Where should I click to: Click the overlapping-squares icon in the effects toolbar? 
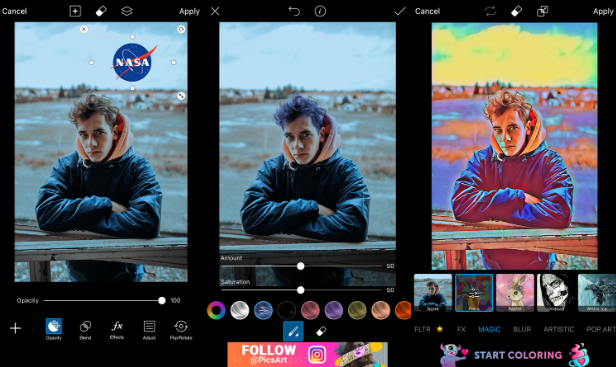tap(543, 11)
